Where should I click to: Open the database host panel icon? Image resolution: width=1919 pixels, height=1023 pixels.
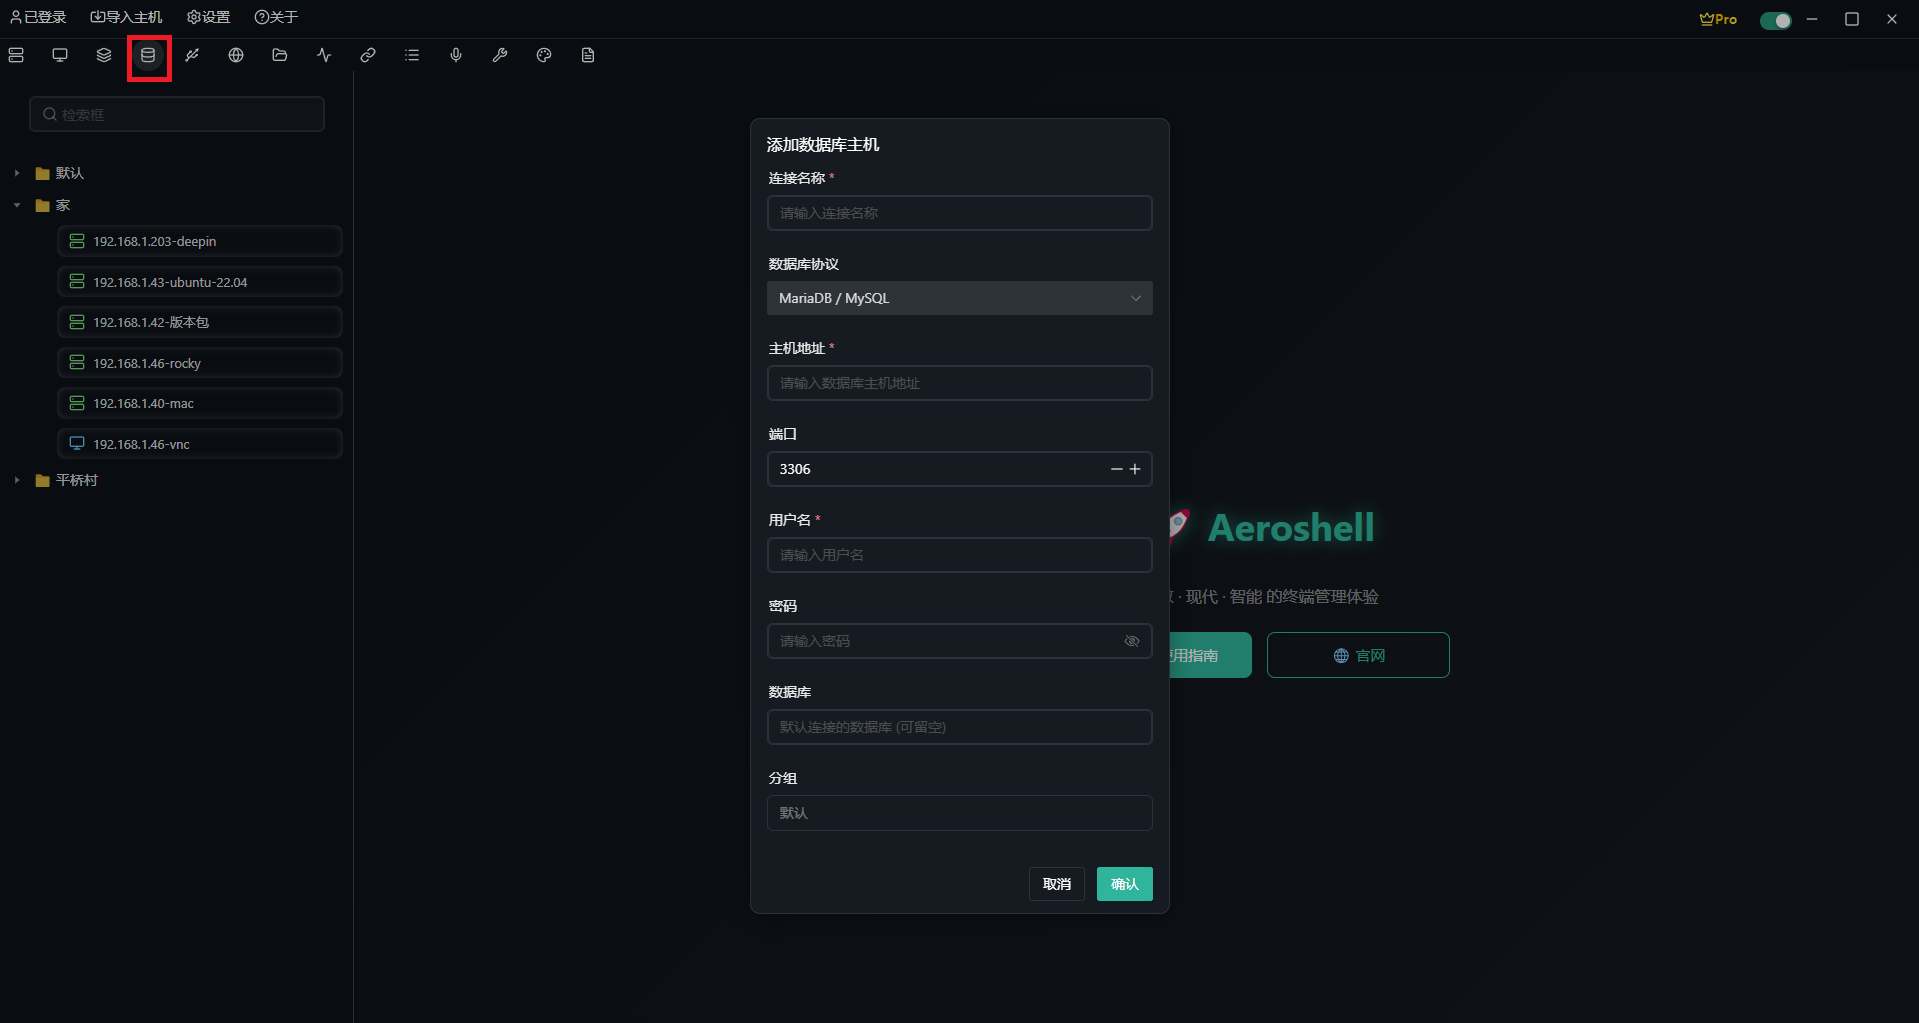[148, 57]
